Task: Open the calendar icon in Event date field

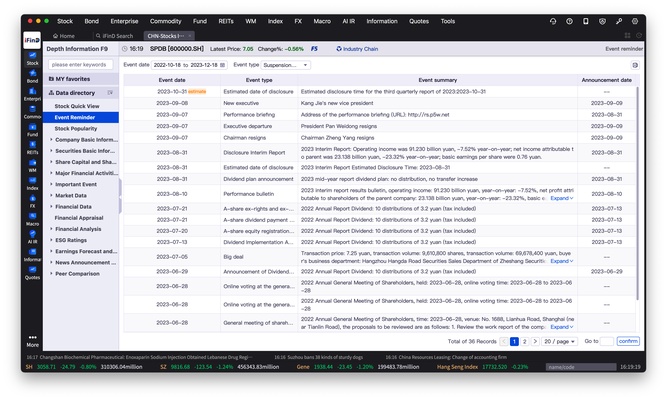Action: (x=222, y=65)
